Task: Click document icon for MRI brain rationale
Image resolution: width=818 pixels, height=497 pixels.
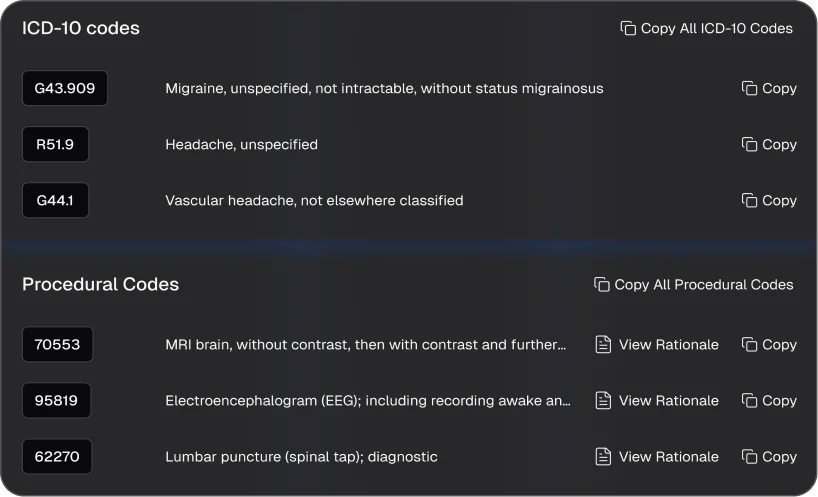Action: click(x=603, y=344)
